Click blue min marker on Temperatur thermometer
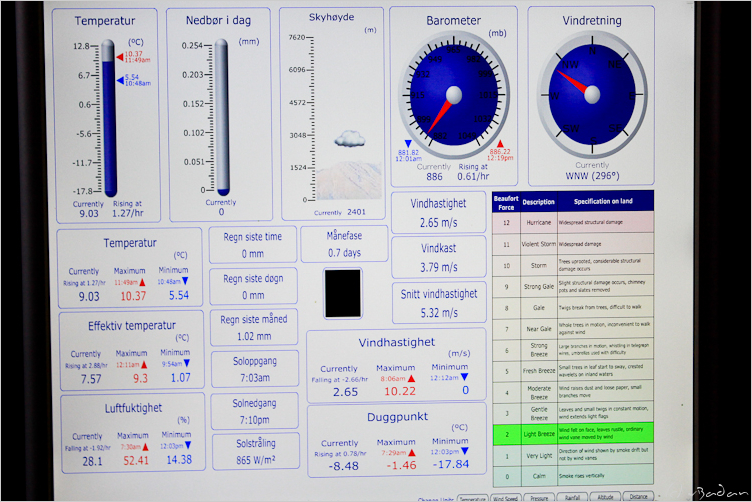 click(x=119, y=80)
